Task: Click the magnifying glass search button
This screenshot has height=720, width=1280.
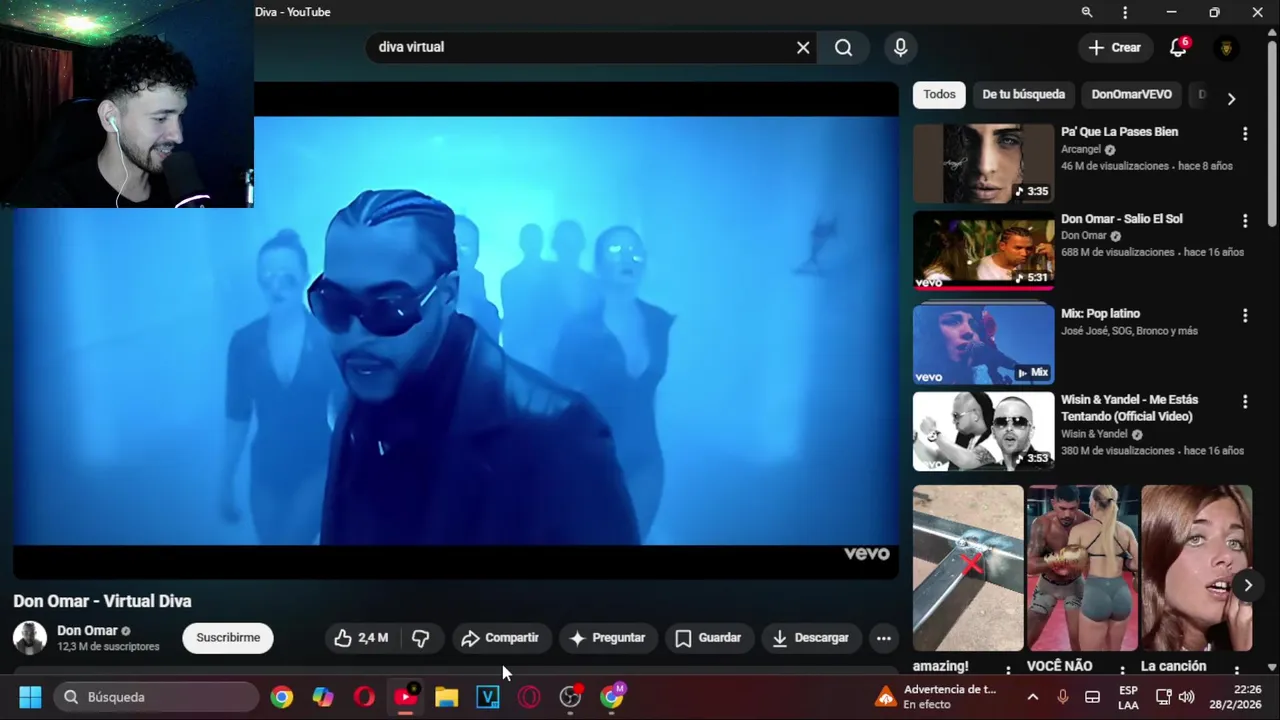Action: pos(844,47)
